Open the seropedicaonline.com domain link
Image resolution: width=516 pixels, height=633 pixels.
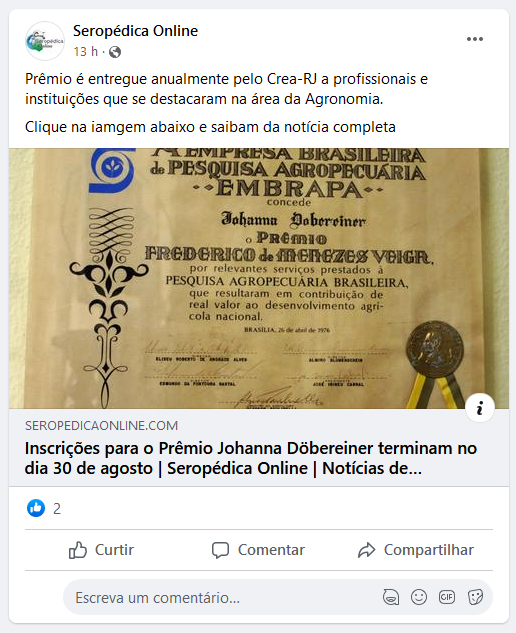(x=101, y=425)
